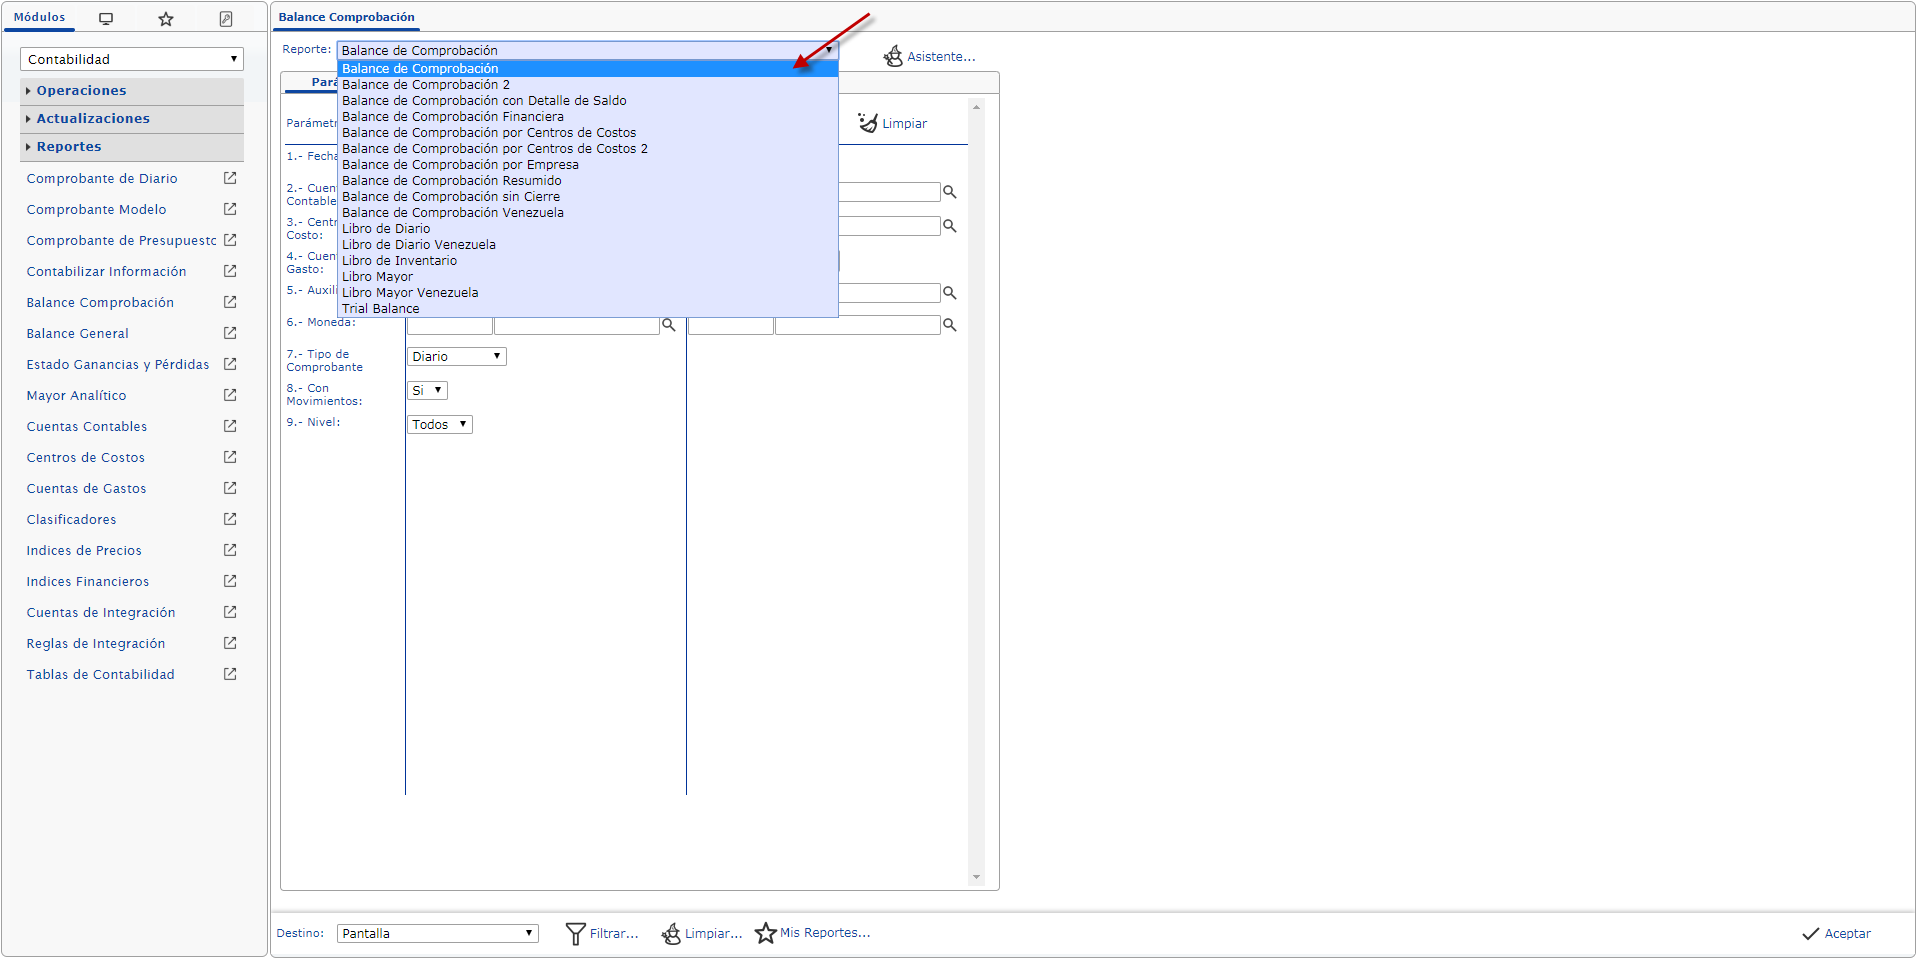Image resolution: width=1919 pixels, height=960 pixels.
Task: Click scrollbar down arrow in parameters panel
Action: 976,878
